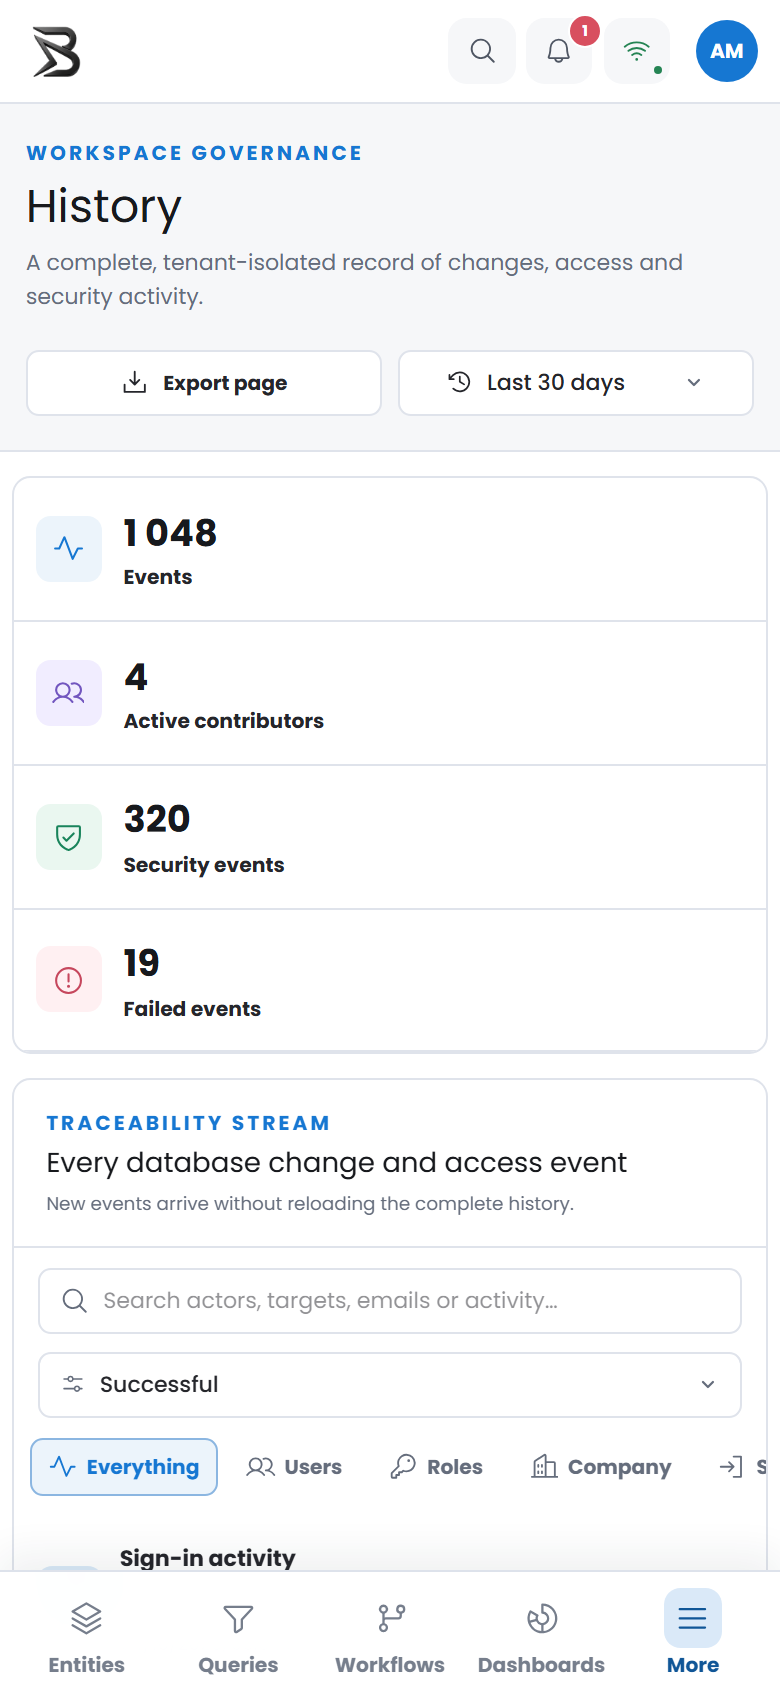Export the history page
Image resolution: width=780 pixels, height=1688 pixels.
(204, 383)
